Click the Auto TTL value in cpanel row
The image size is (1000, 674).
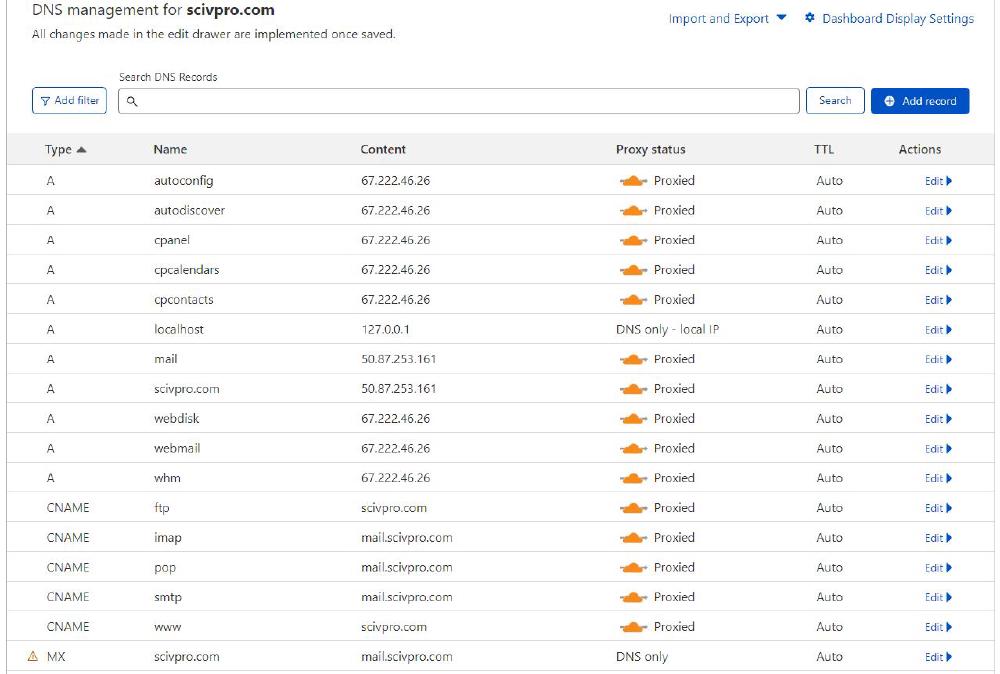829,240
